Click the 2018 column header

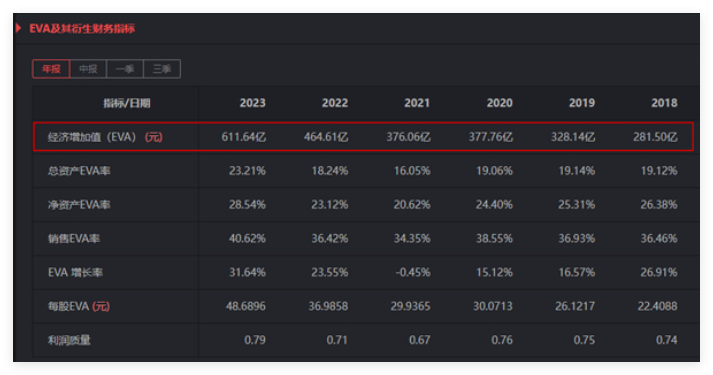coord(664,103)
